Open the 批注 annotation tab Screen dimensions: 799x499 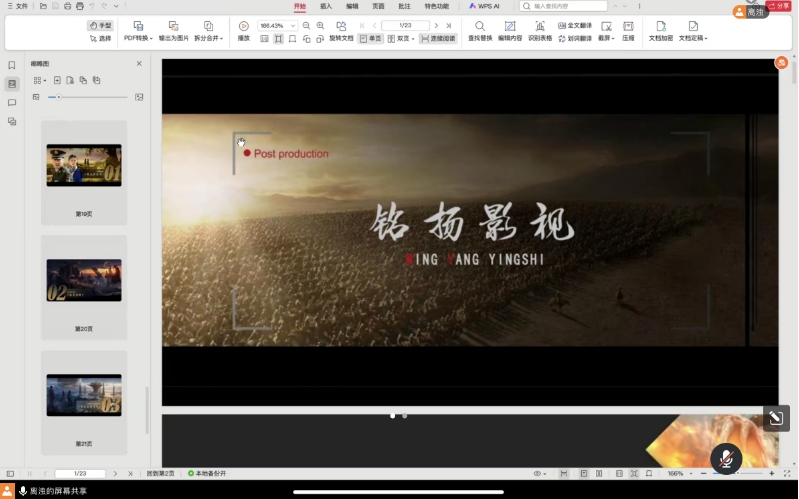(x=404, y=6)
